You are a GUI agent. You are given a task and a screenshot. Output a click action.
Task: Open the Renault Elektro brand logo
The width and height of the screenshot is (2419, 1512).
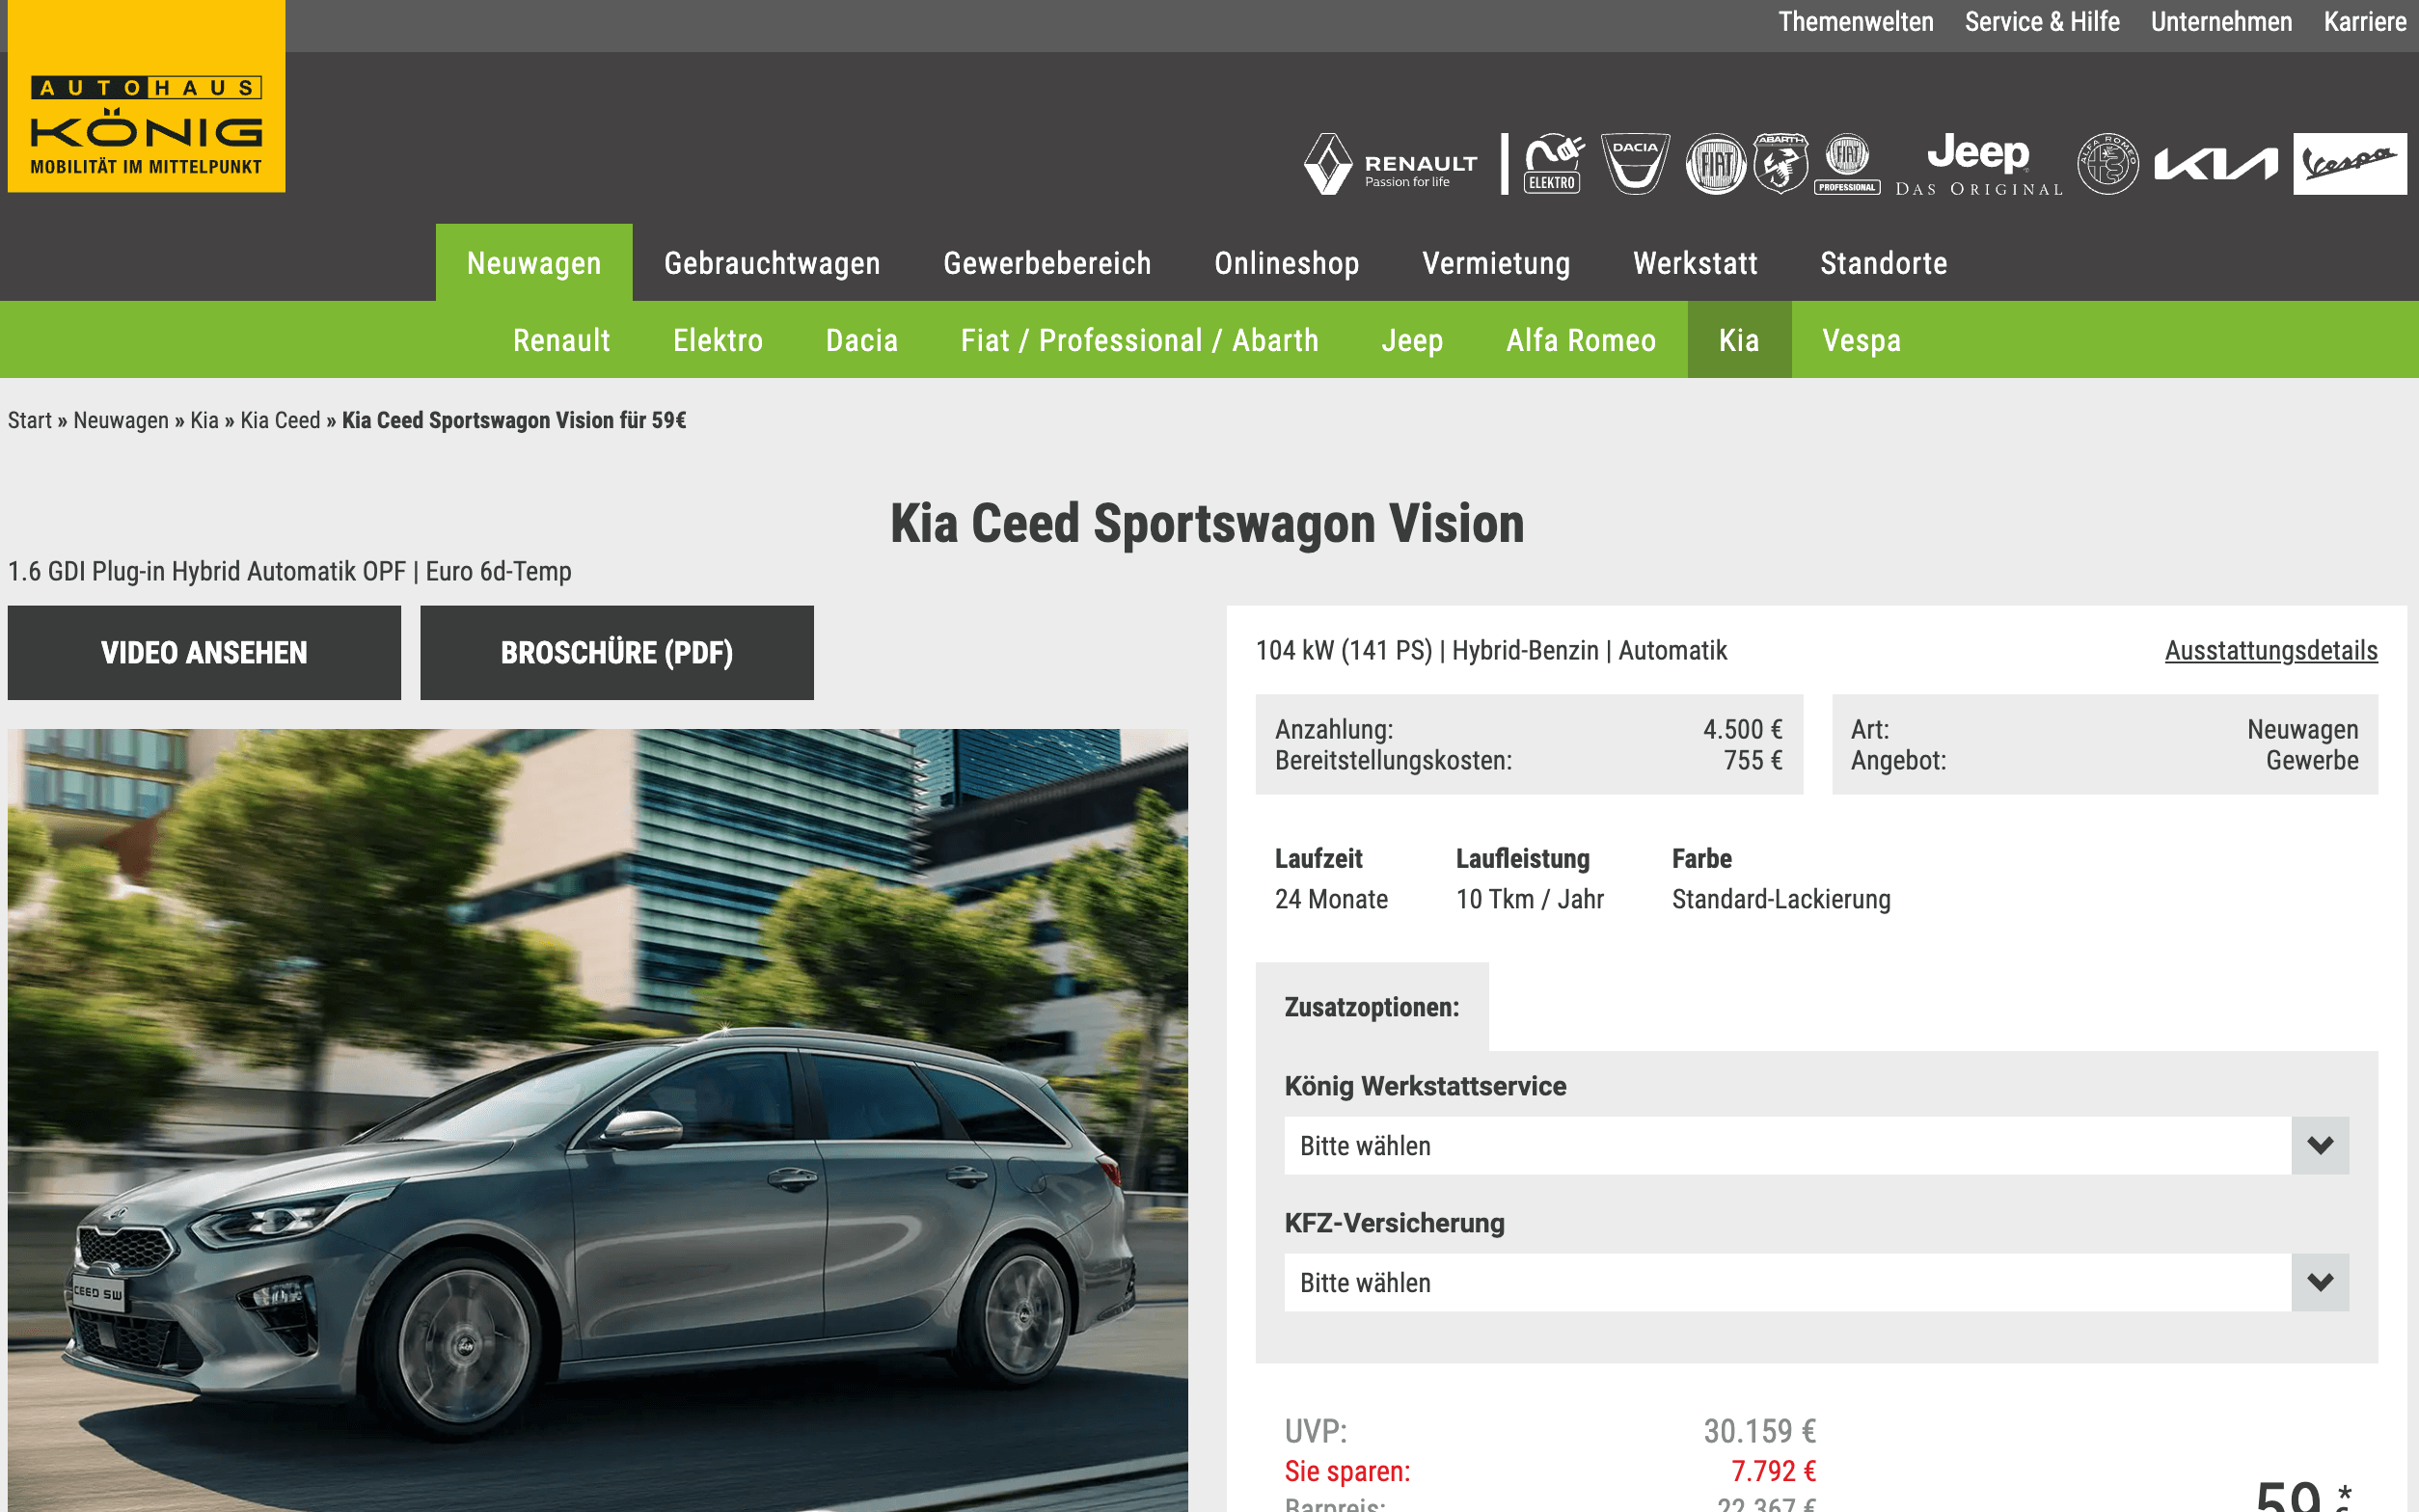tap(1553, 163)
